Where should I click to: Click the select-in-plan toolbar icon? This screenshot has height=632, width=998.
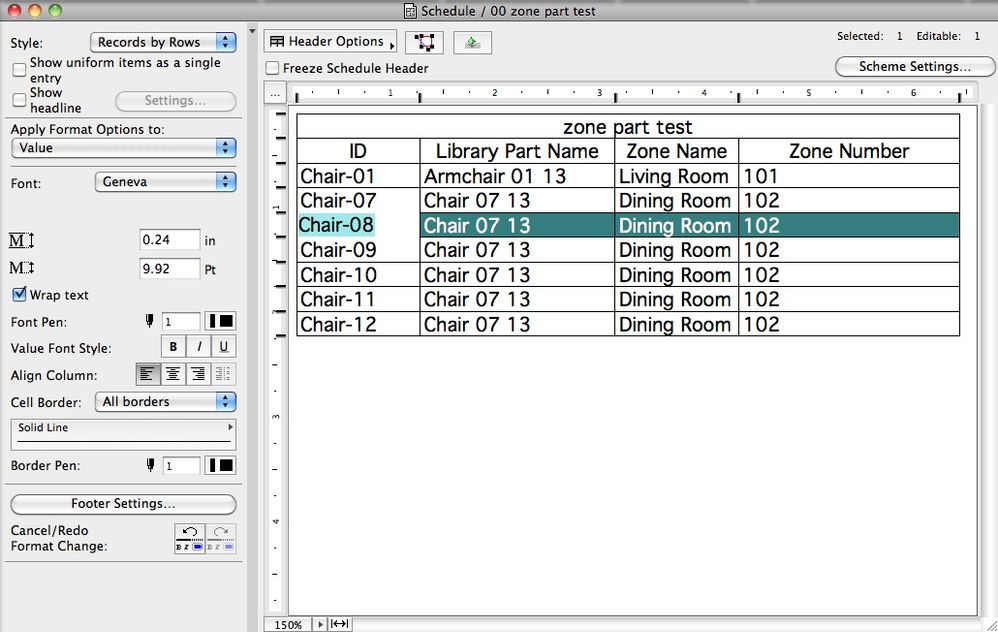[424, 43]
